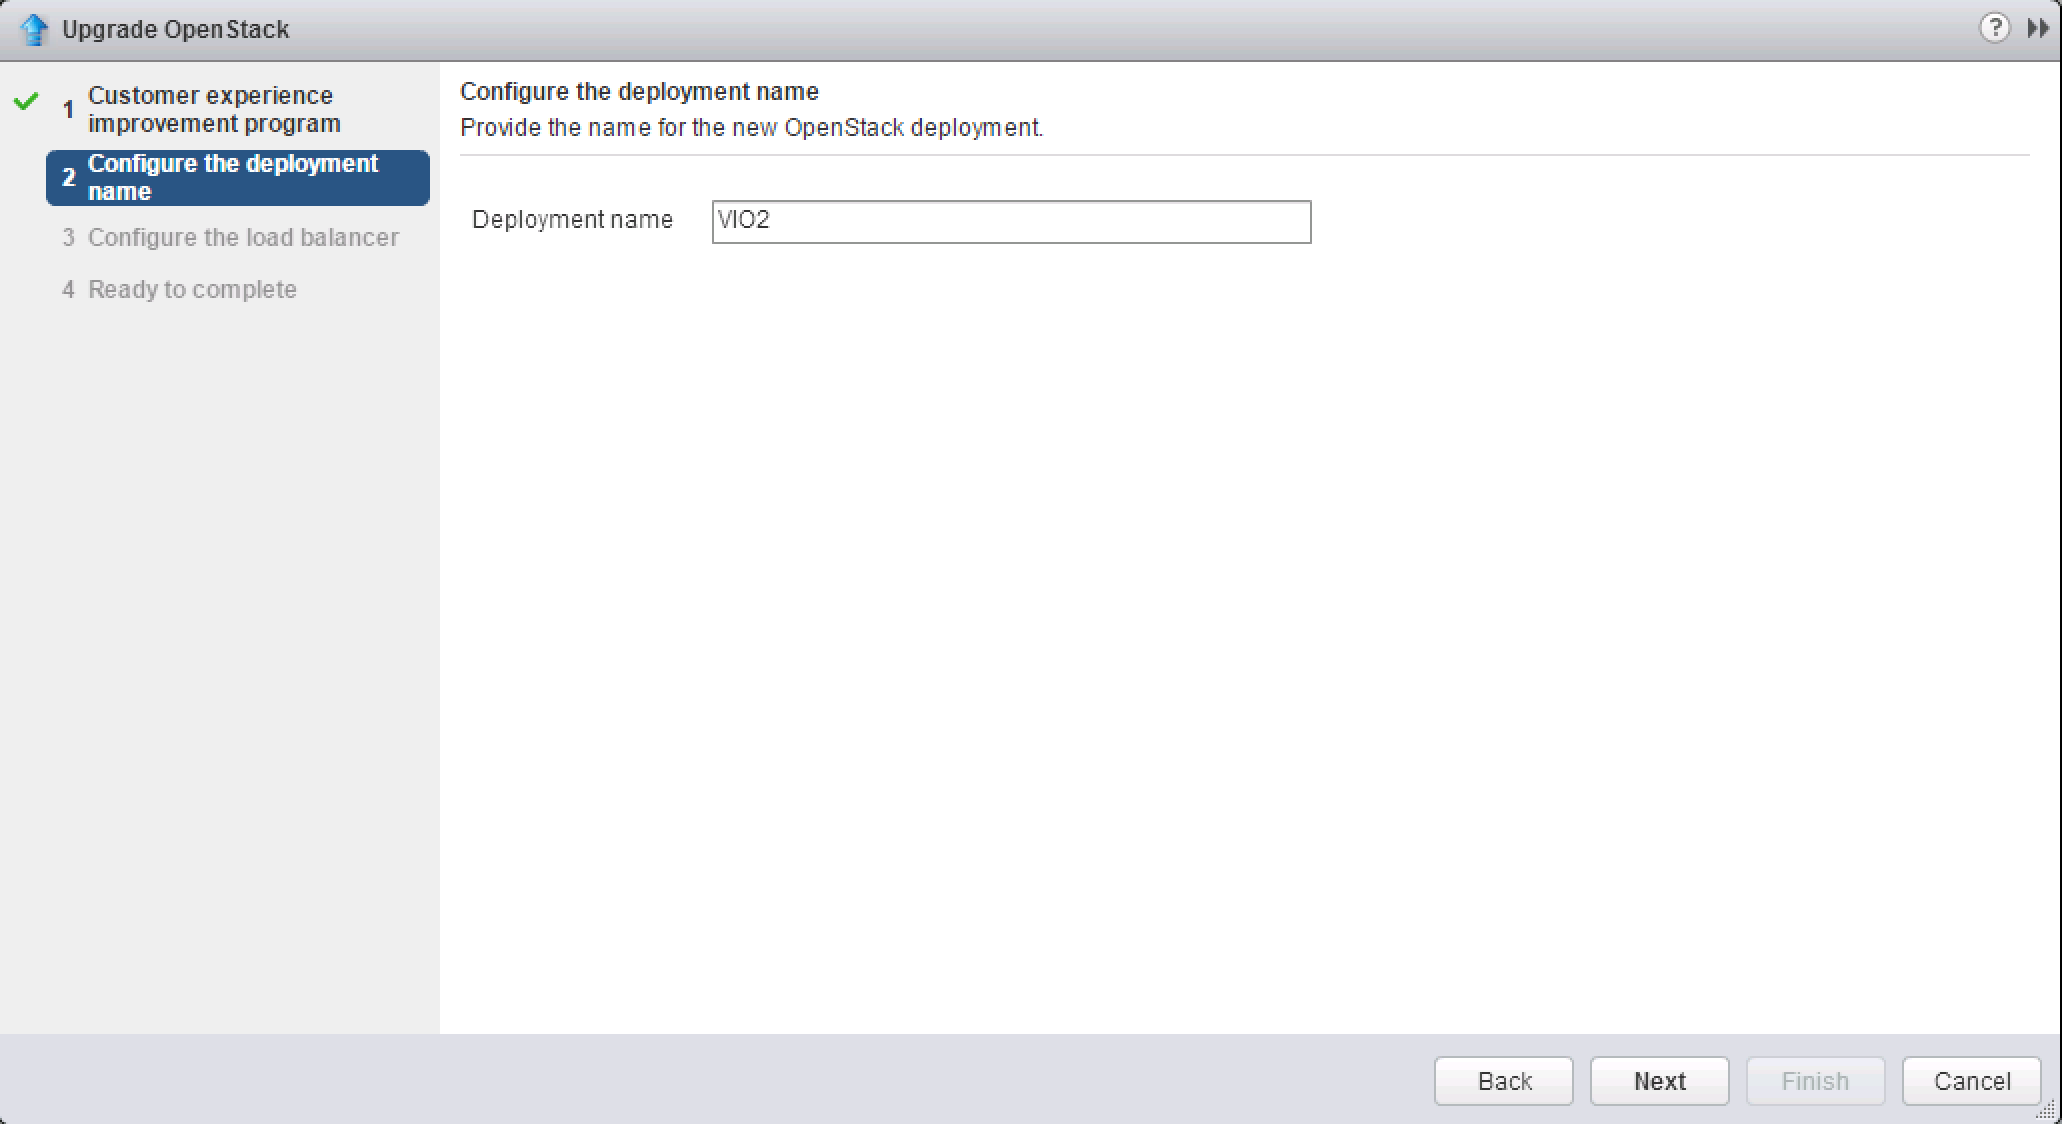Image resolution: width=2062 pixels, height=1124 pixels.
Task: Click the blue upgrade arrow title icon
Action: 34,29
